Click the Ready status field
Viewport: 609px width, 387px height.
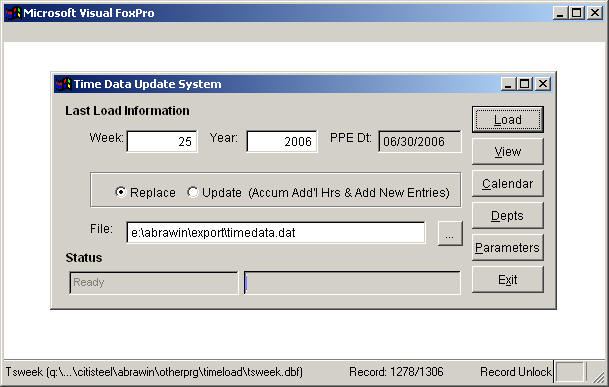tap(153, 282)
